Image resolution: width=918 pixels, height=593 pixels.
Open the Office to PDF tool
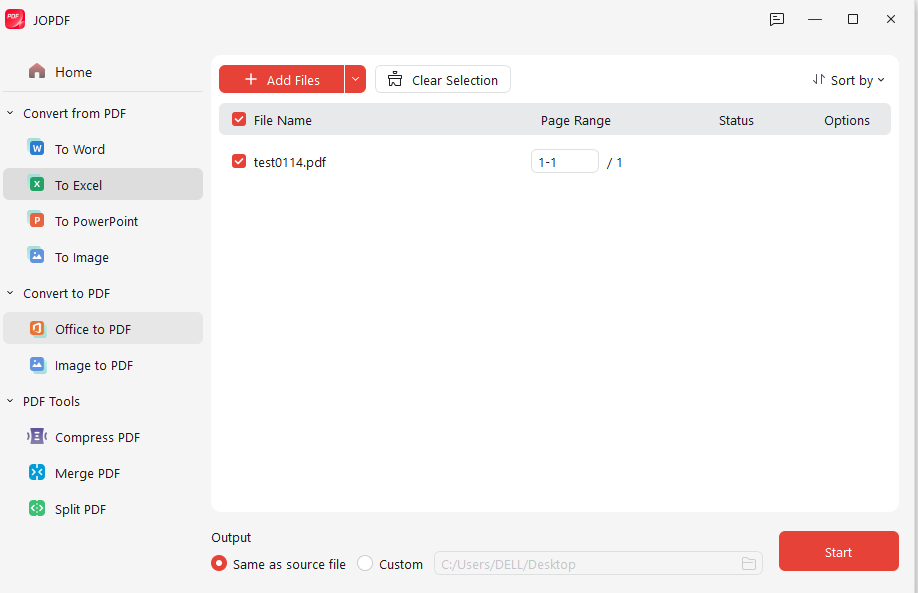pyautogui.click(x=92, y=328)
